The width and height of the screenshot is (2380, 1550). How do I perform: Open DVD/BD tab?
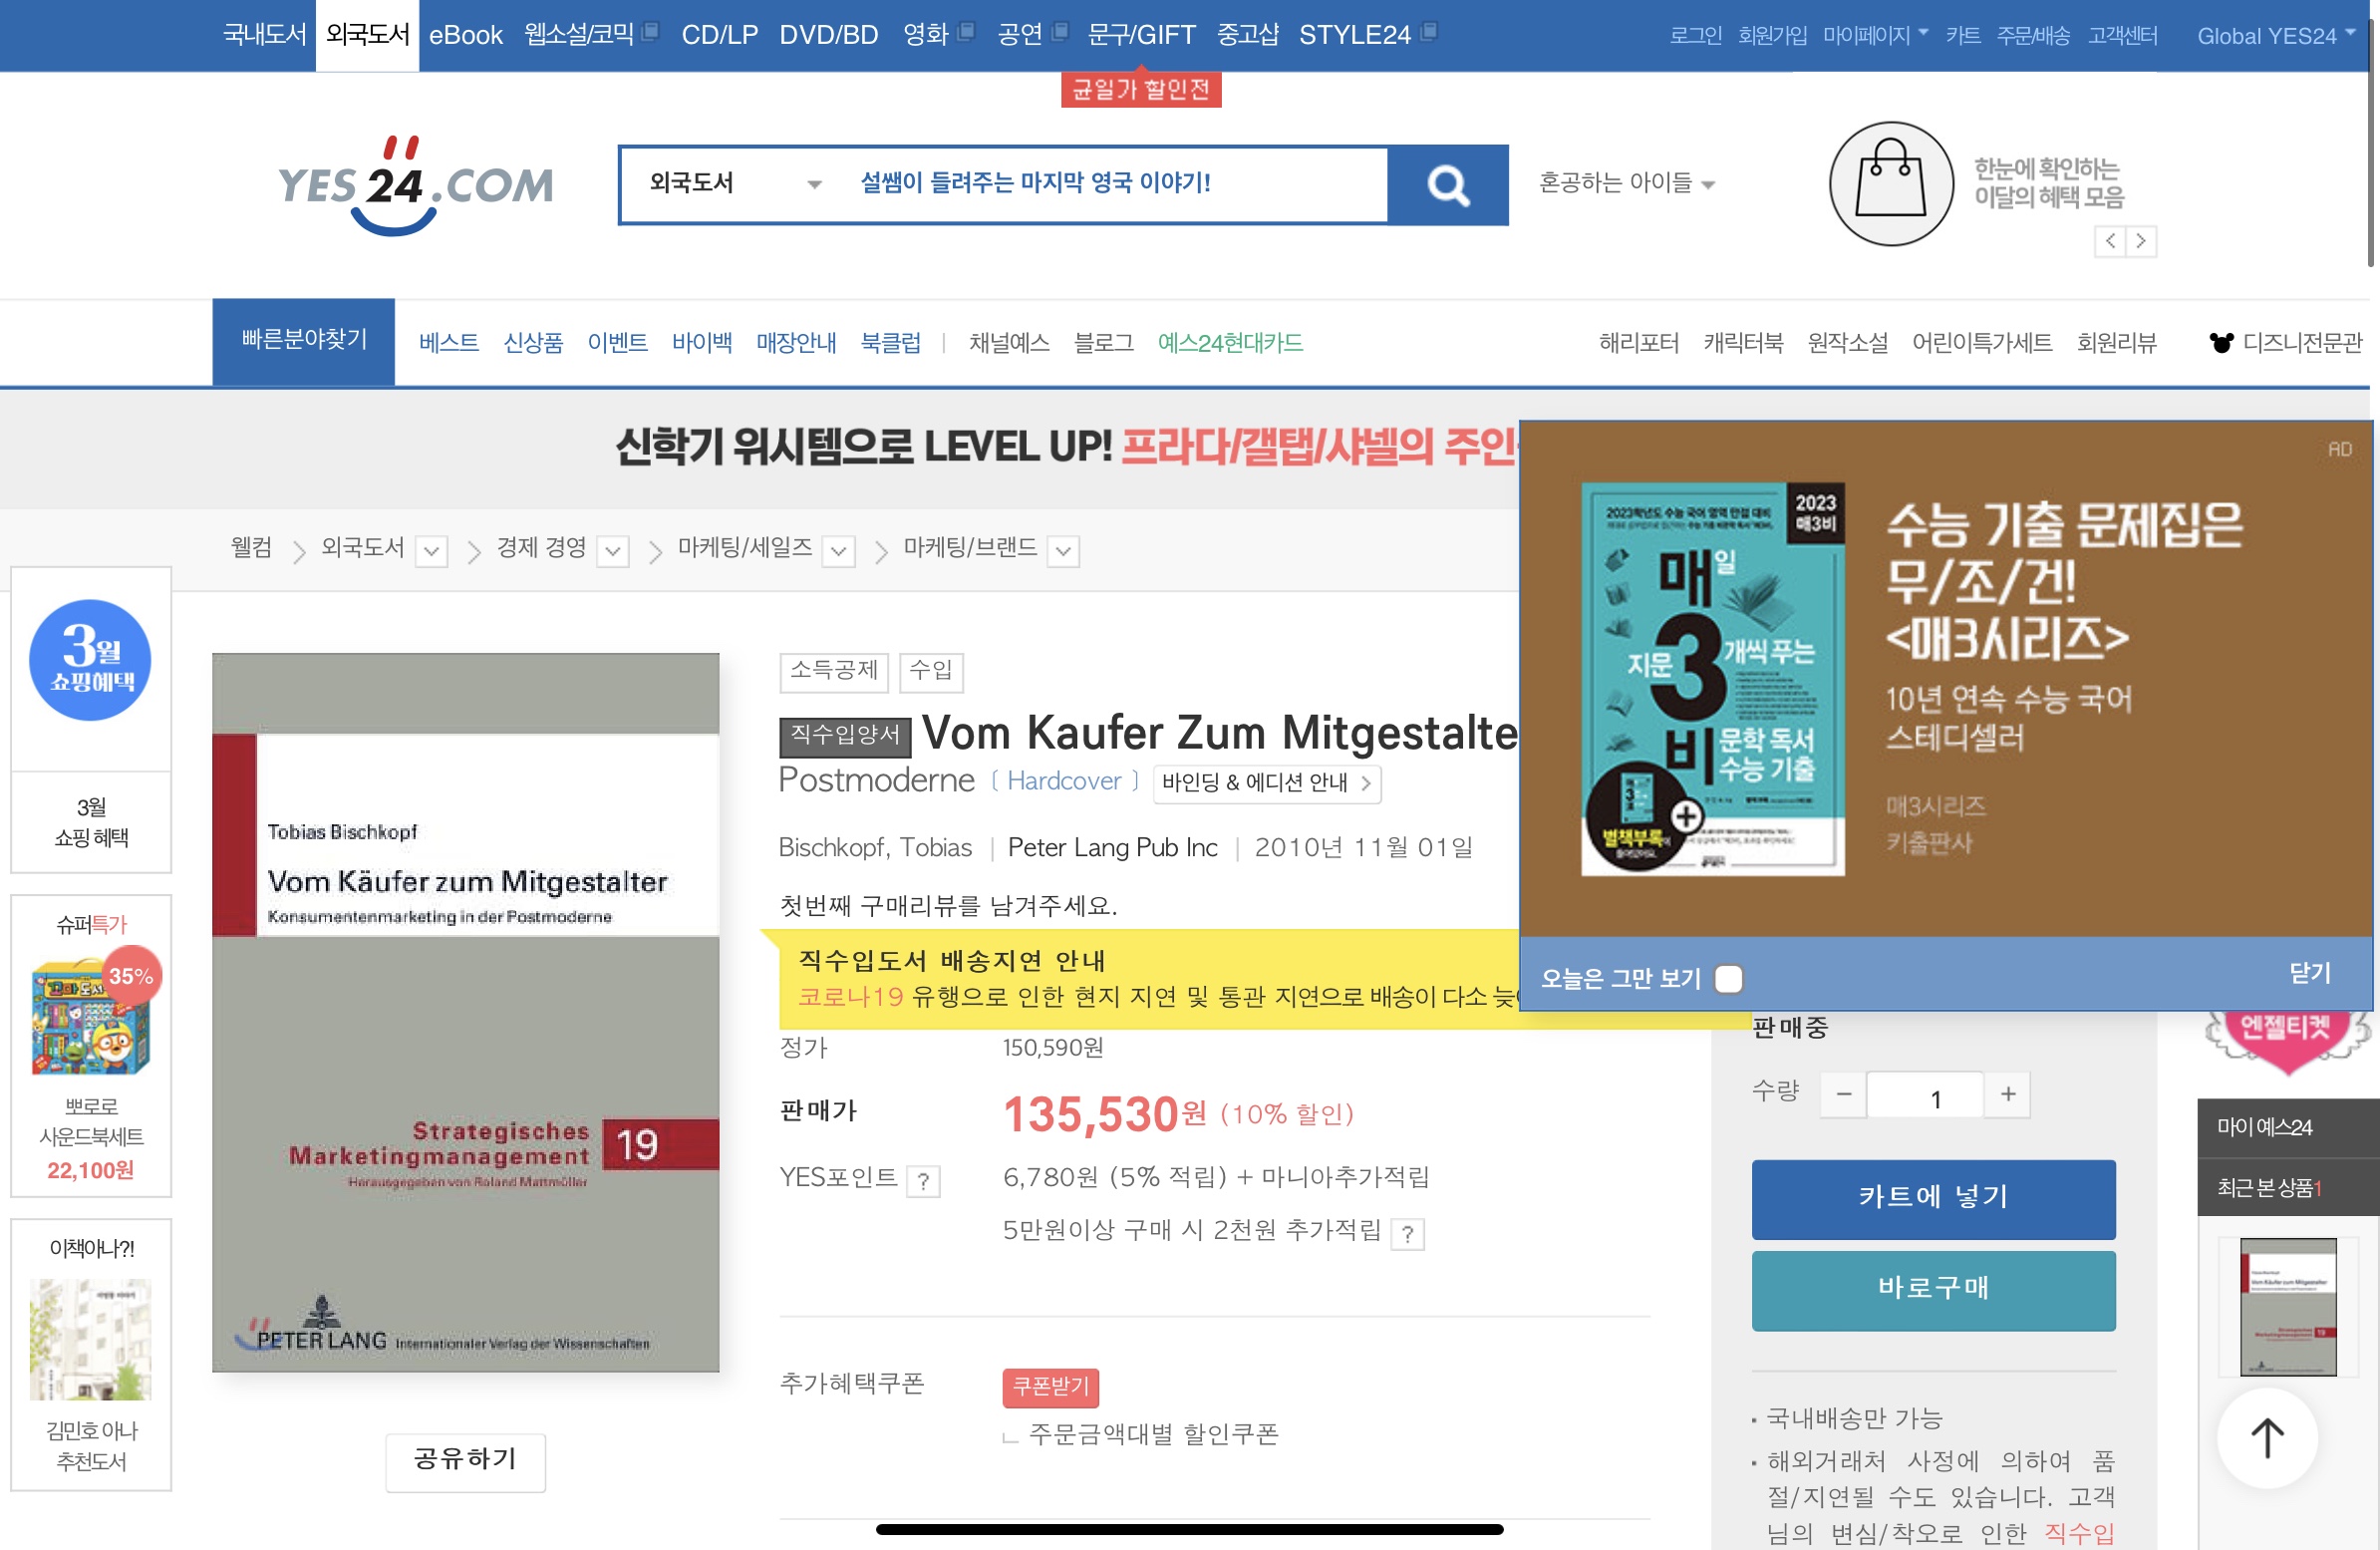(x=828, y=35)
